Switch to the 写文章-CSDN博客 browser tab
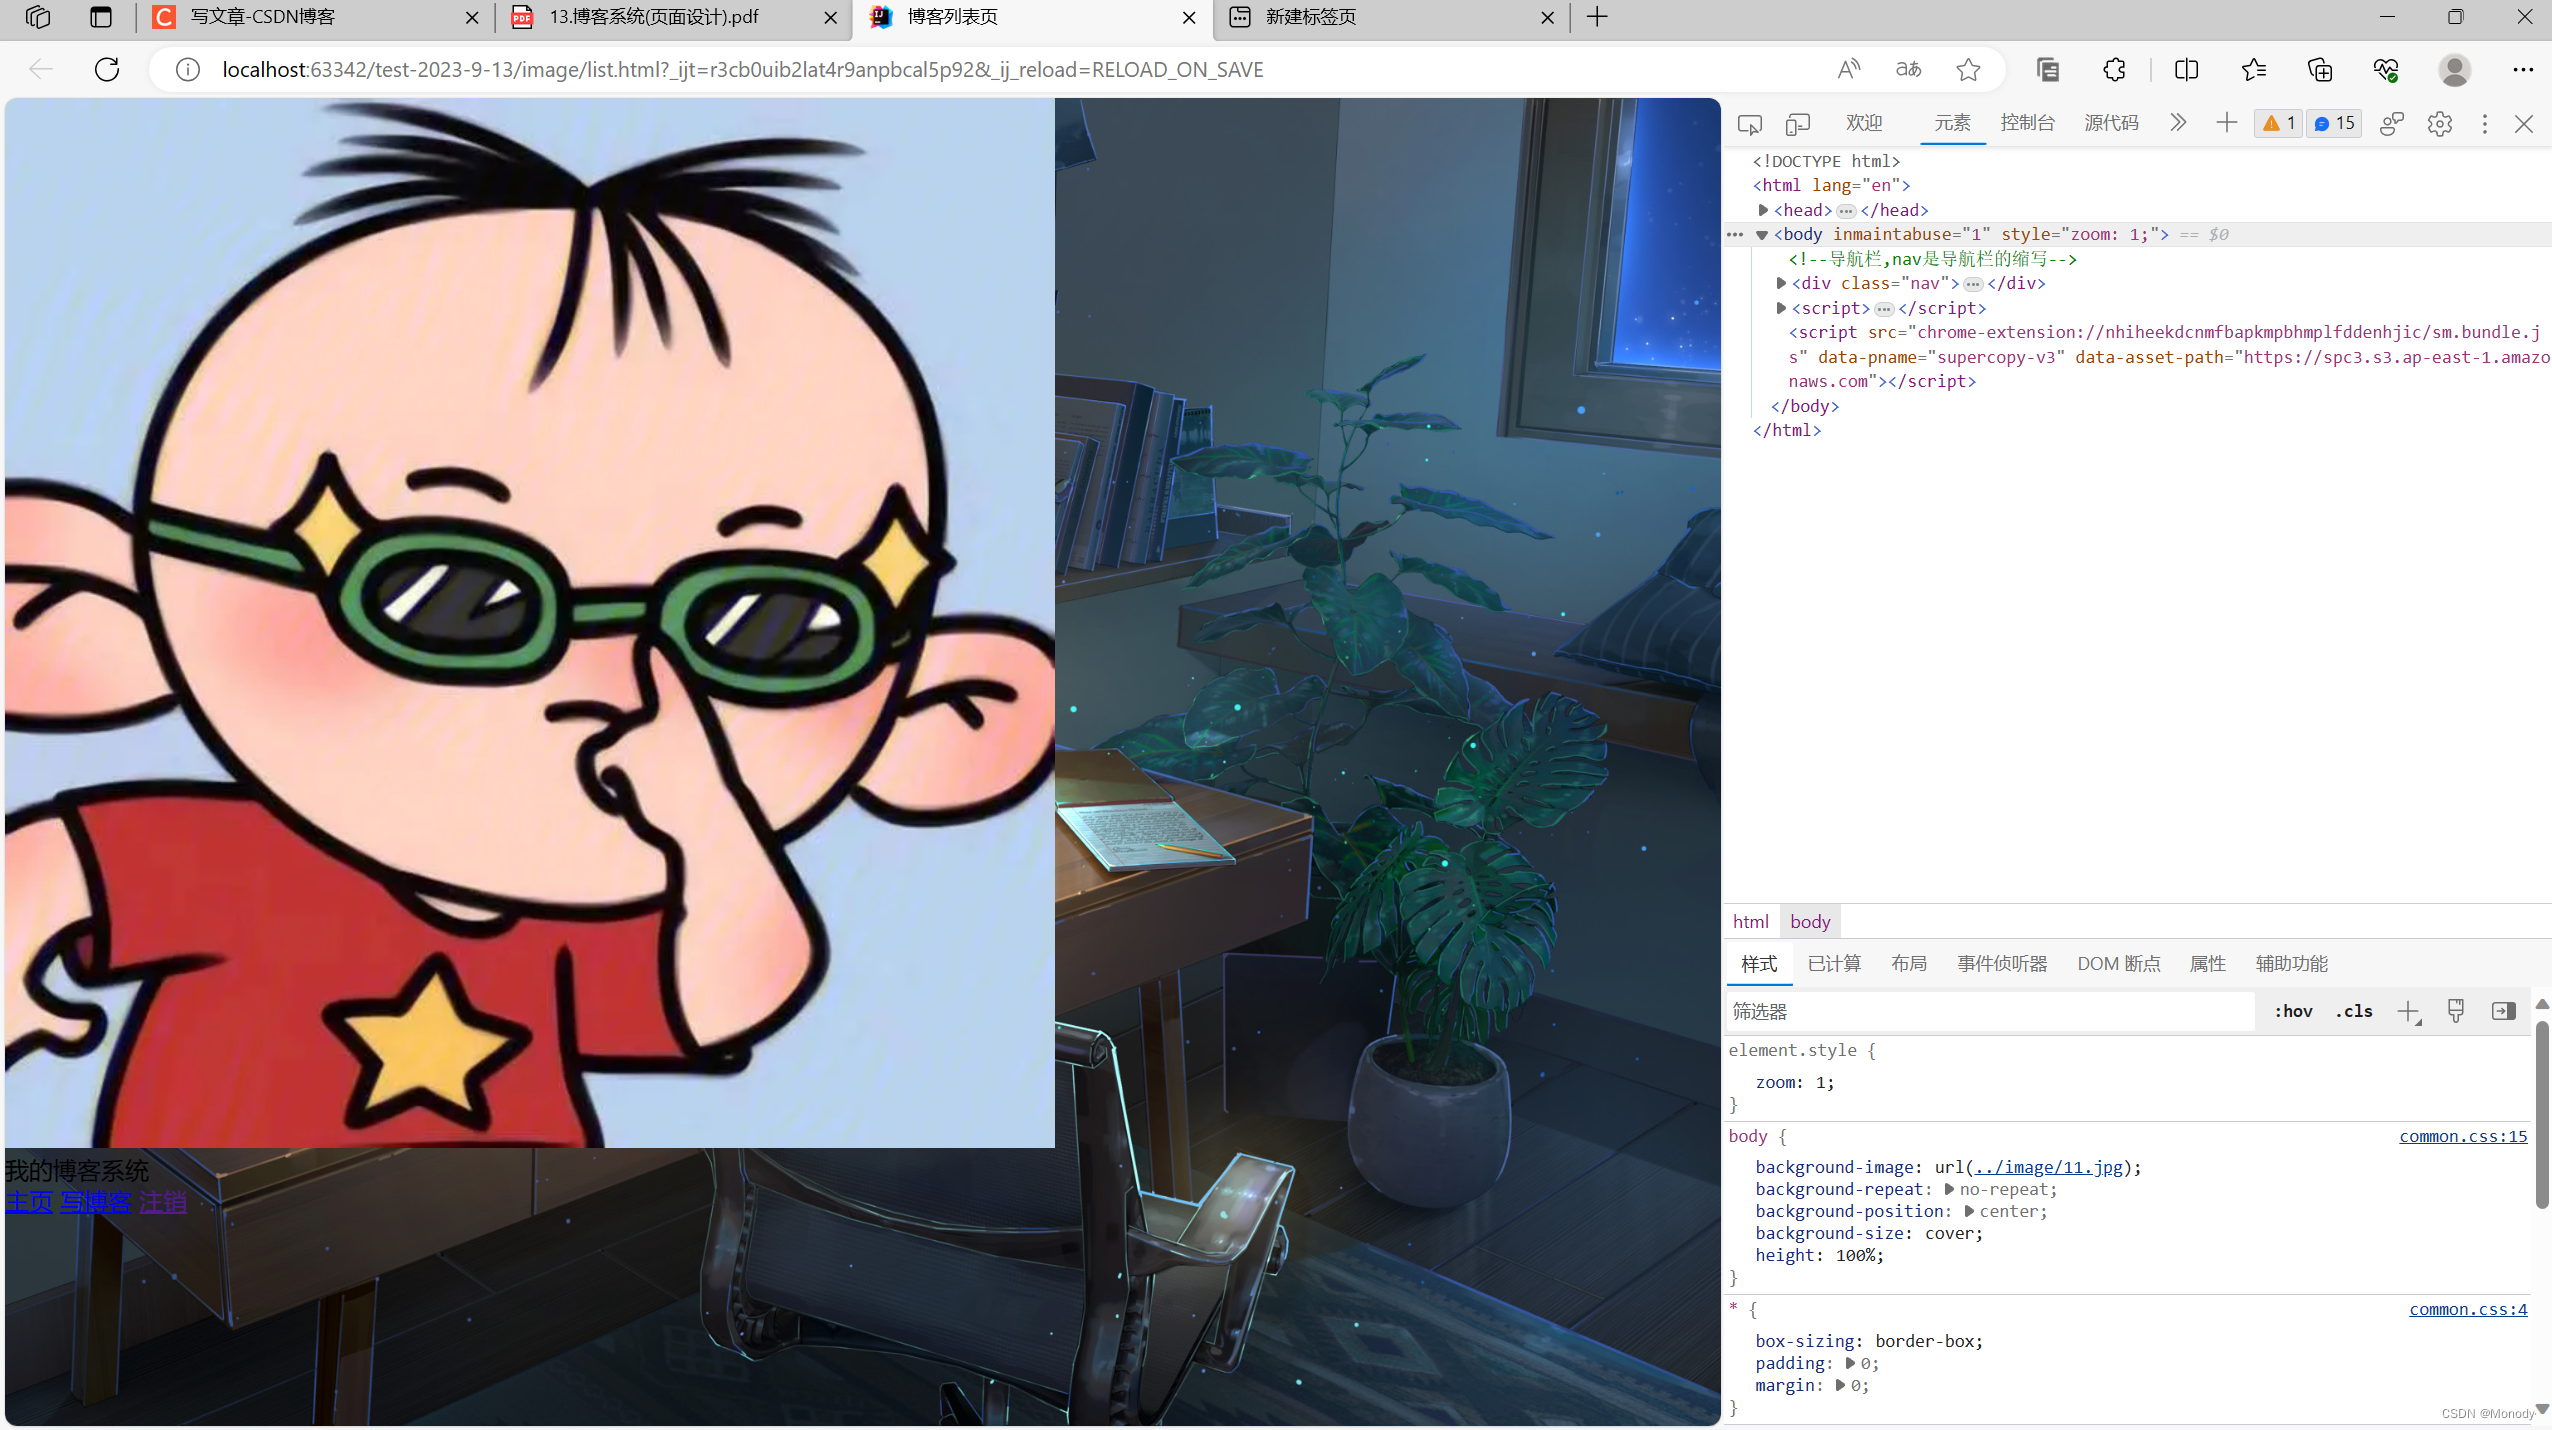 point(315,17)
